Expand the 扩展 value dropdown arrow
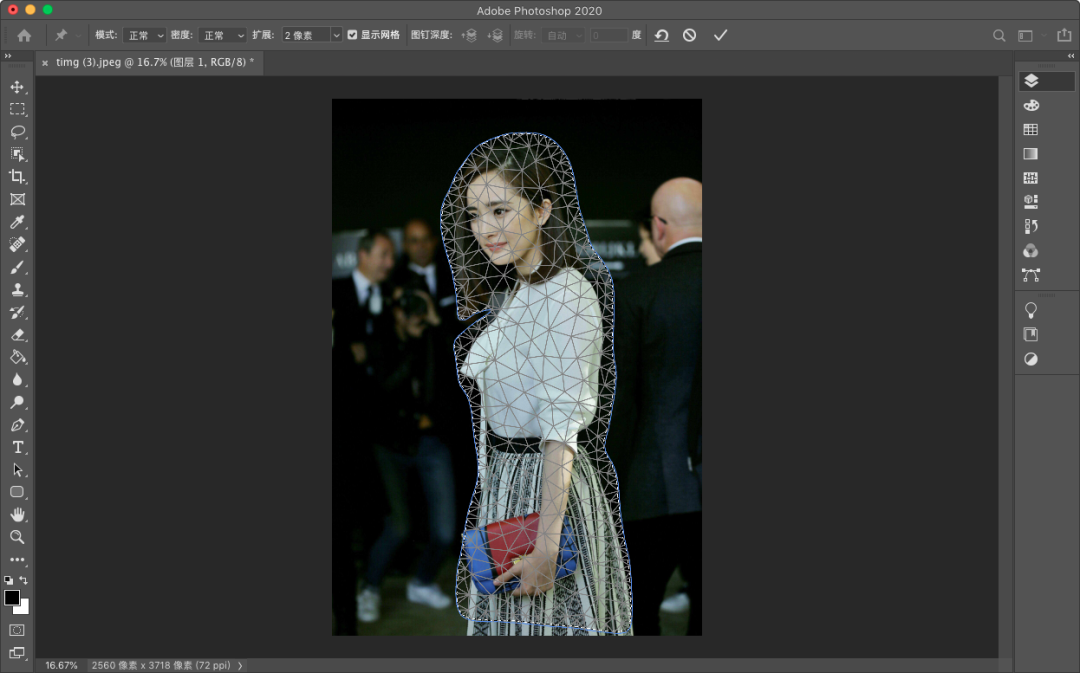The image size is (1080, 673). coord(336,35)
